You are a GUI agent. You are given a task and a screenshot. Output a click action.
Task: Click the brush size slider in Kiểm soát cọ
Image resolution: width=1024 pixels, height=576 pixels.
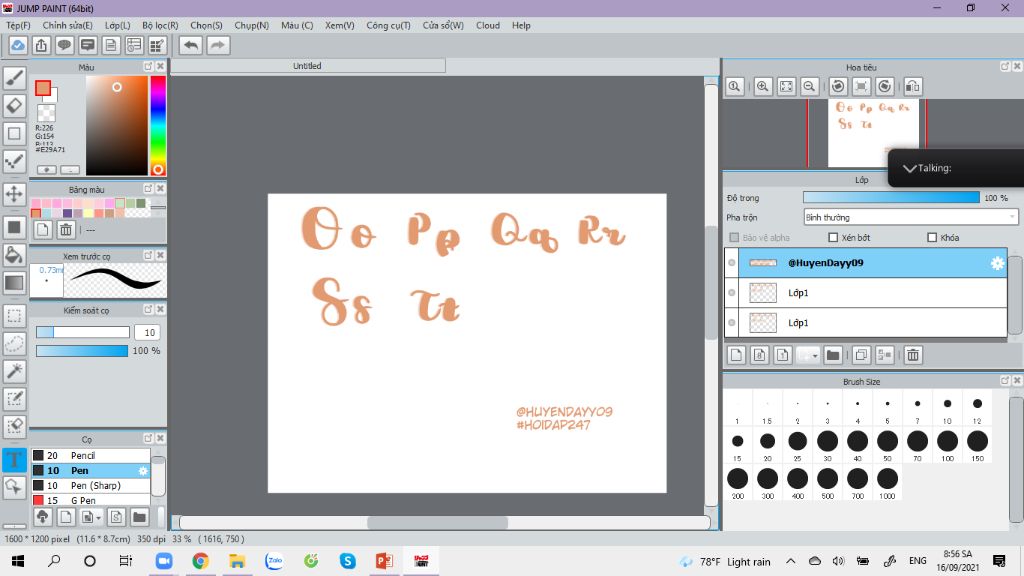point(83,332)
